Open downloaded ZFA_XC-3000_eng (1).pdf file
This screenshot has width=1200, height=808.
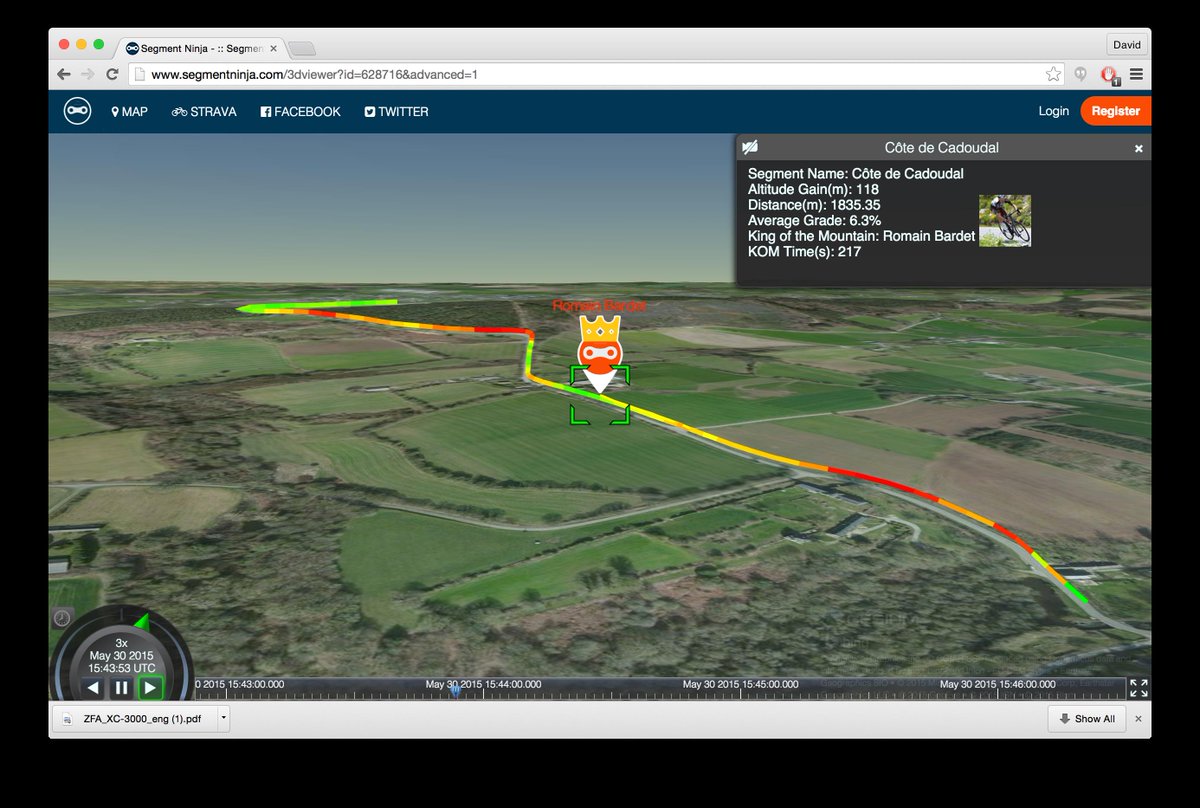134,719
